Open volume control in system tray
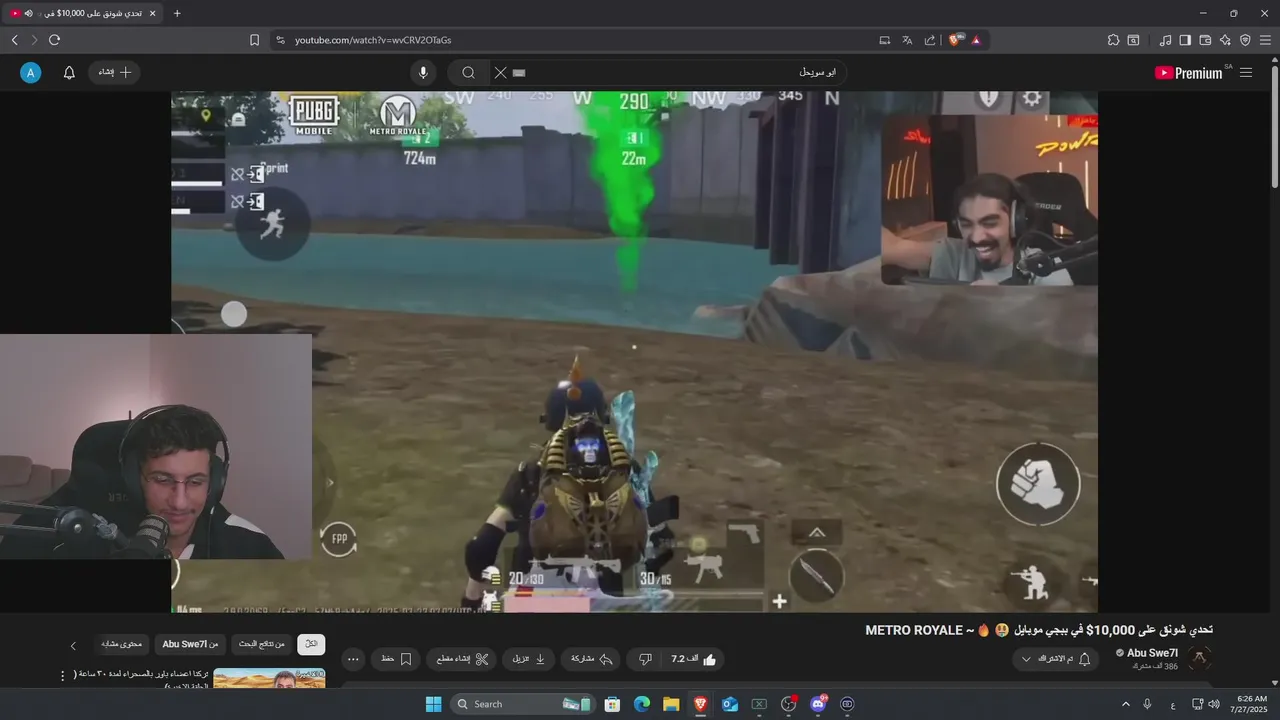 coord(1214,704)
